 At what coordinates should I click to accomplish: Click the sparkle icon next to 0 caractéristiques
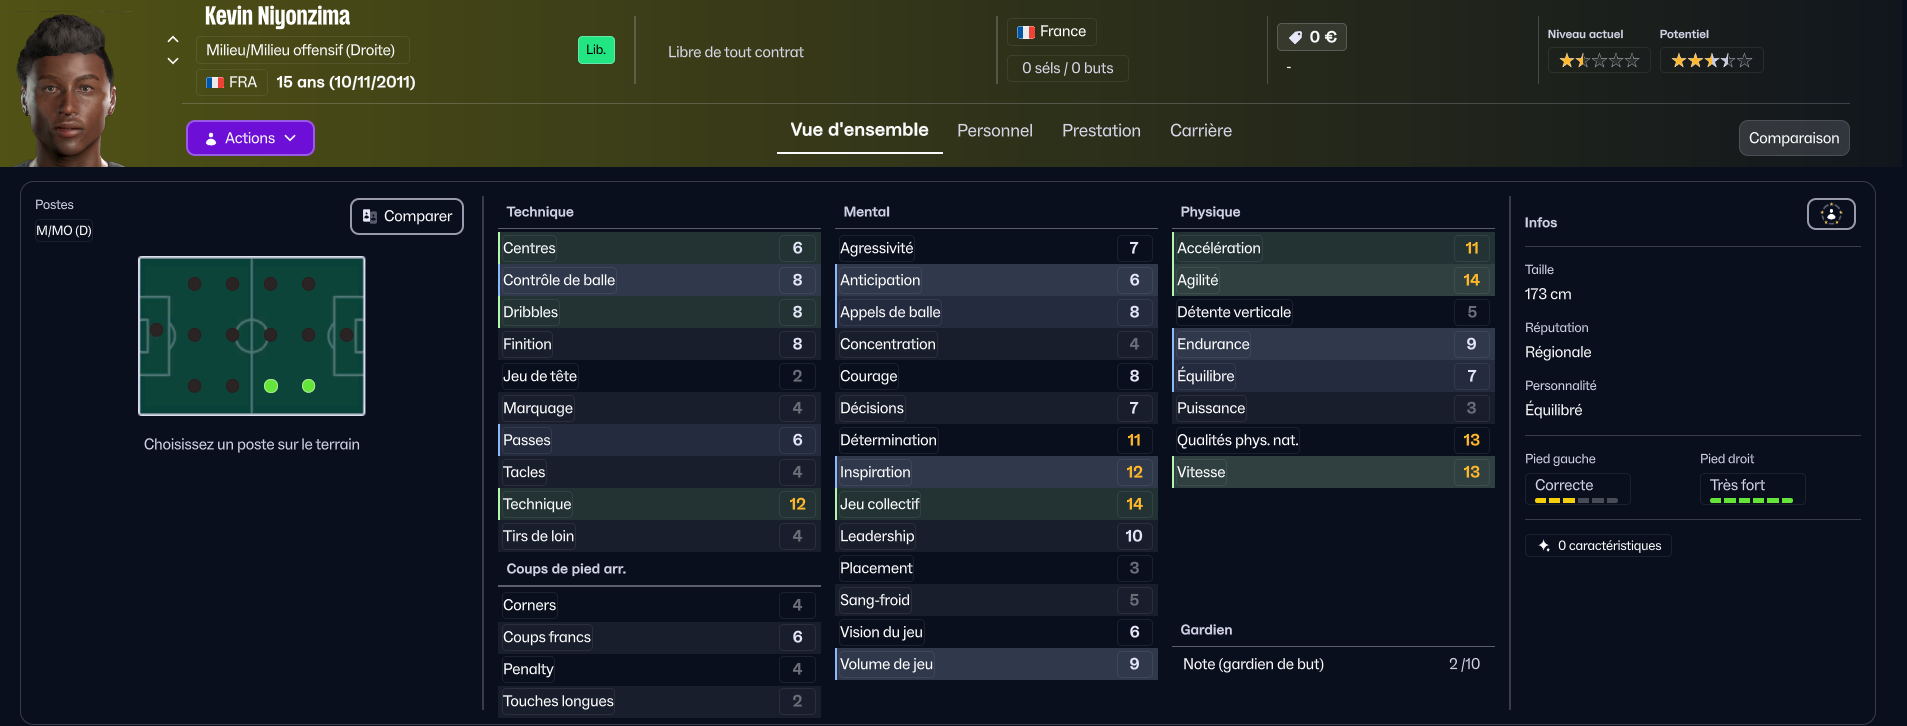pos(1544,546)
